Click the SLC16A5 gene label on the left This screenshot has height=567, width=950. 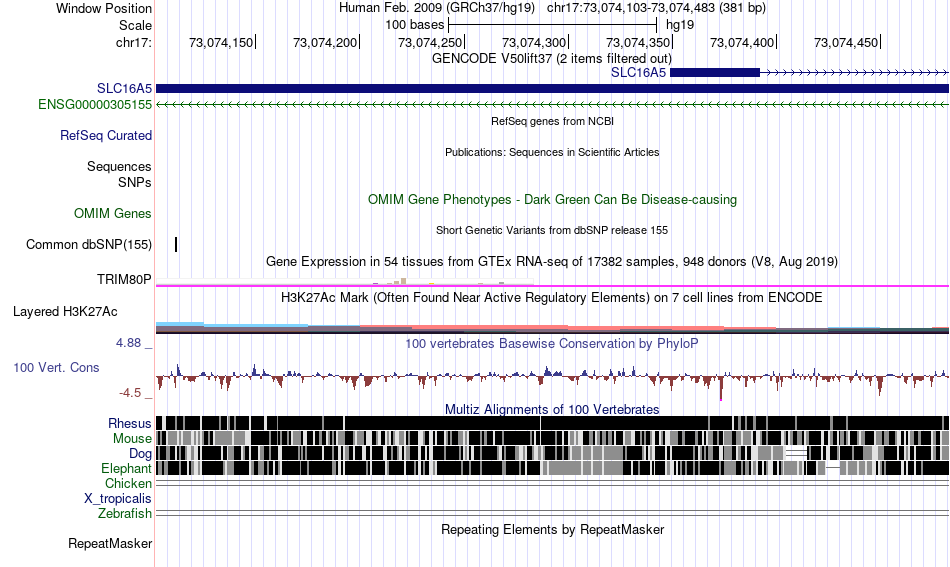pyautogui.click(x=124, y=88)
